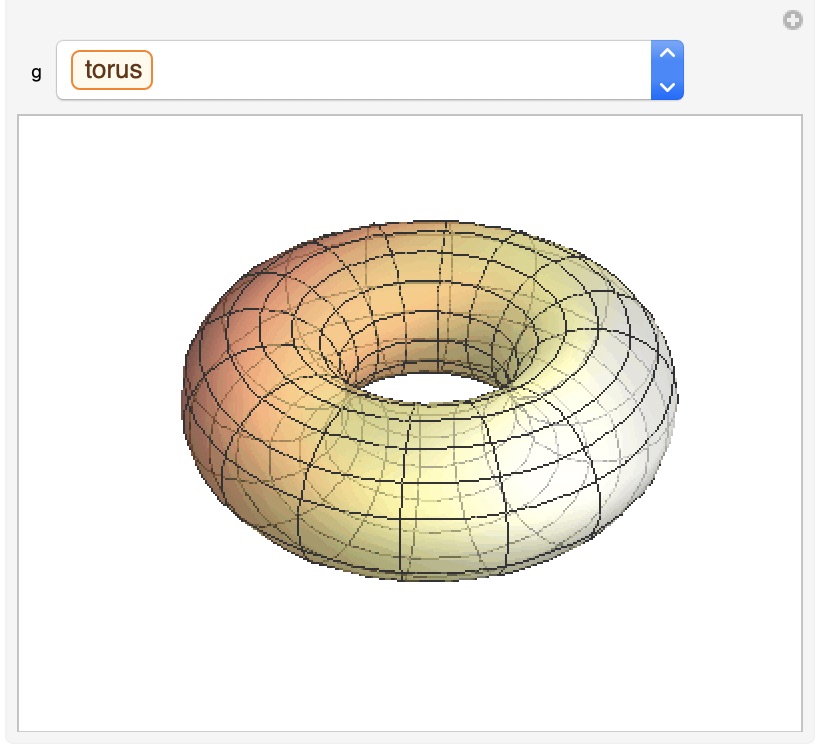Click inside the g selection field

click(370, 70)
